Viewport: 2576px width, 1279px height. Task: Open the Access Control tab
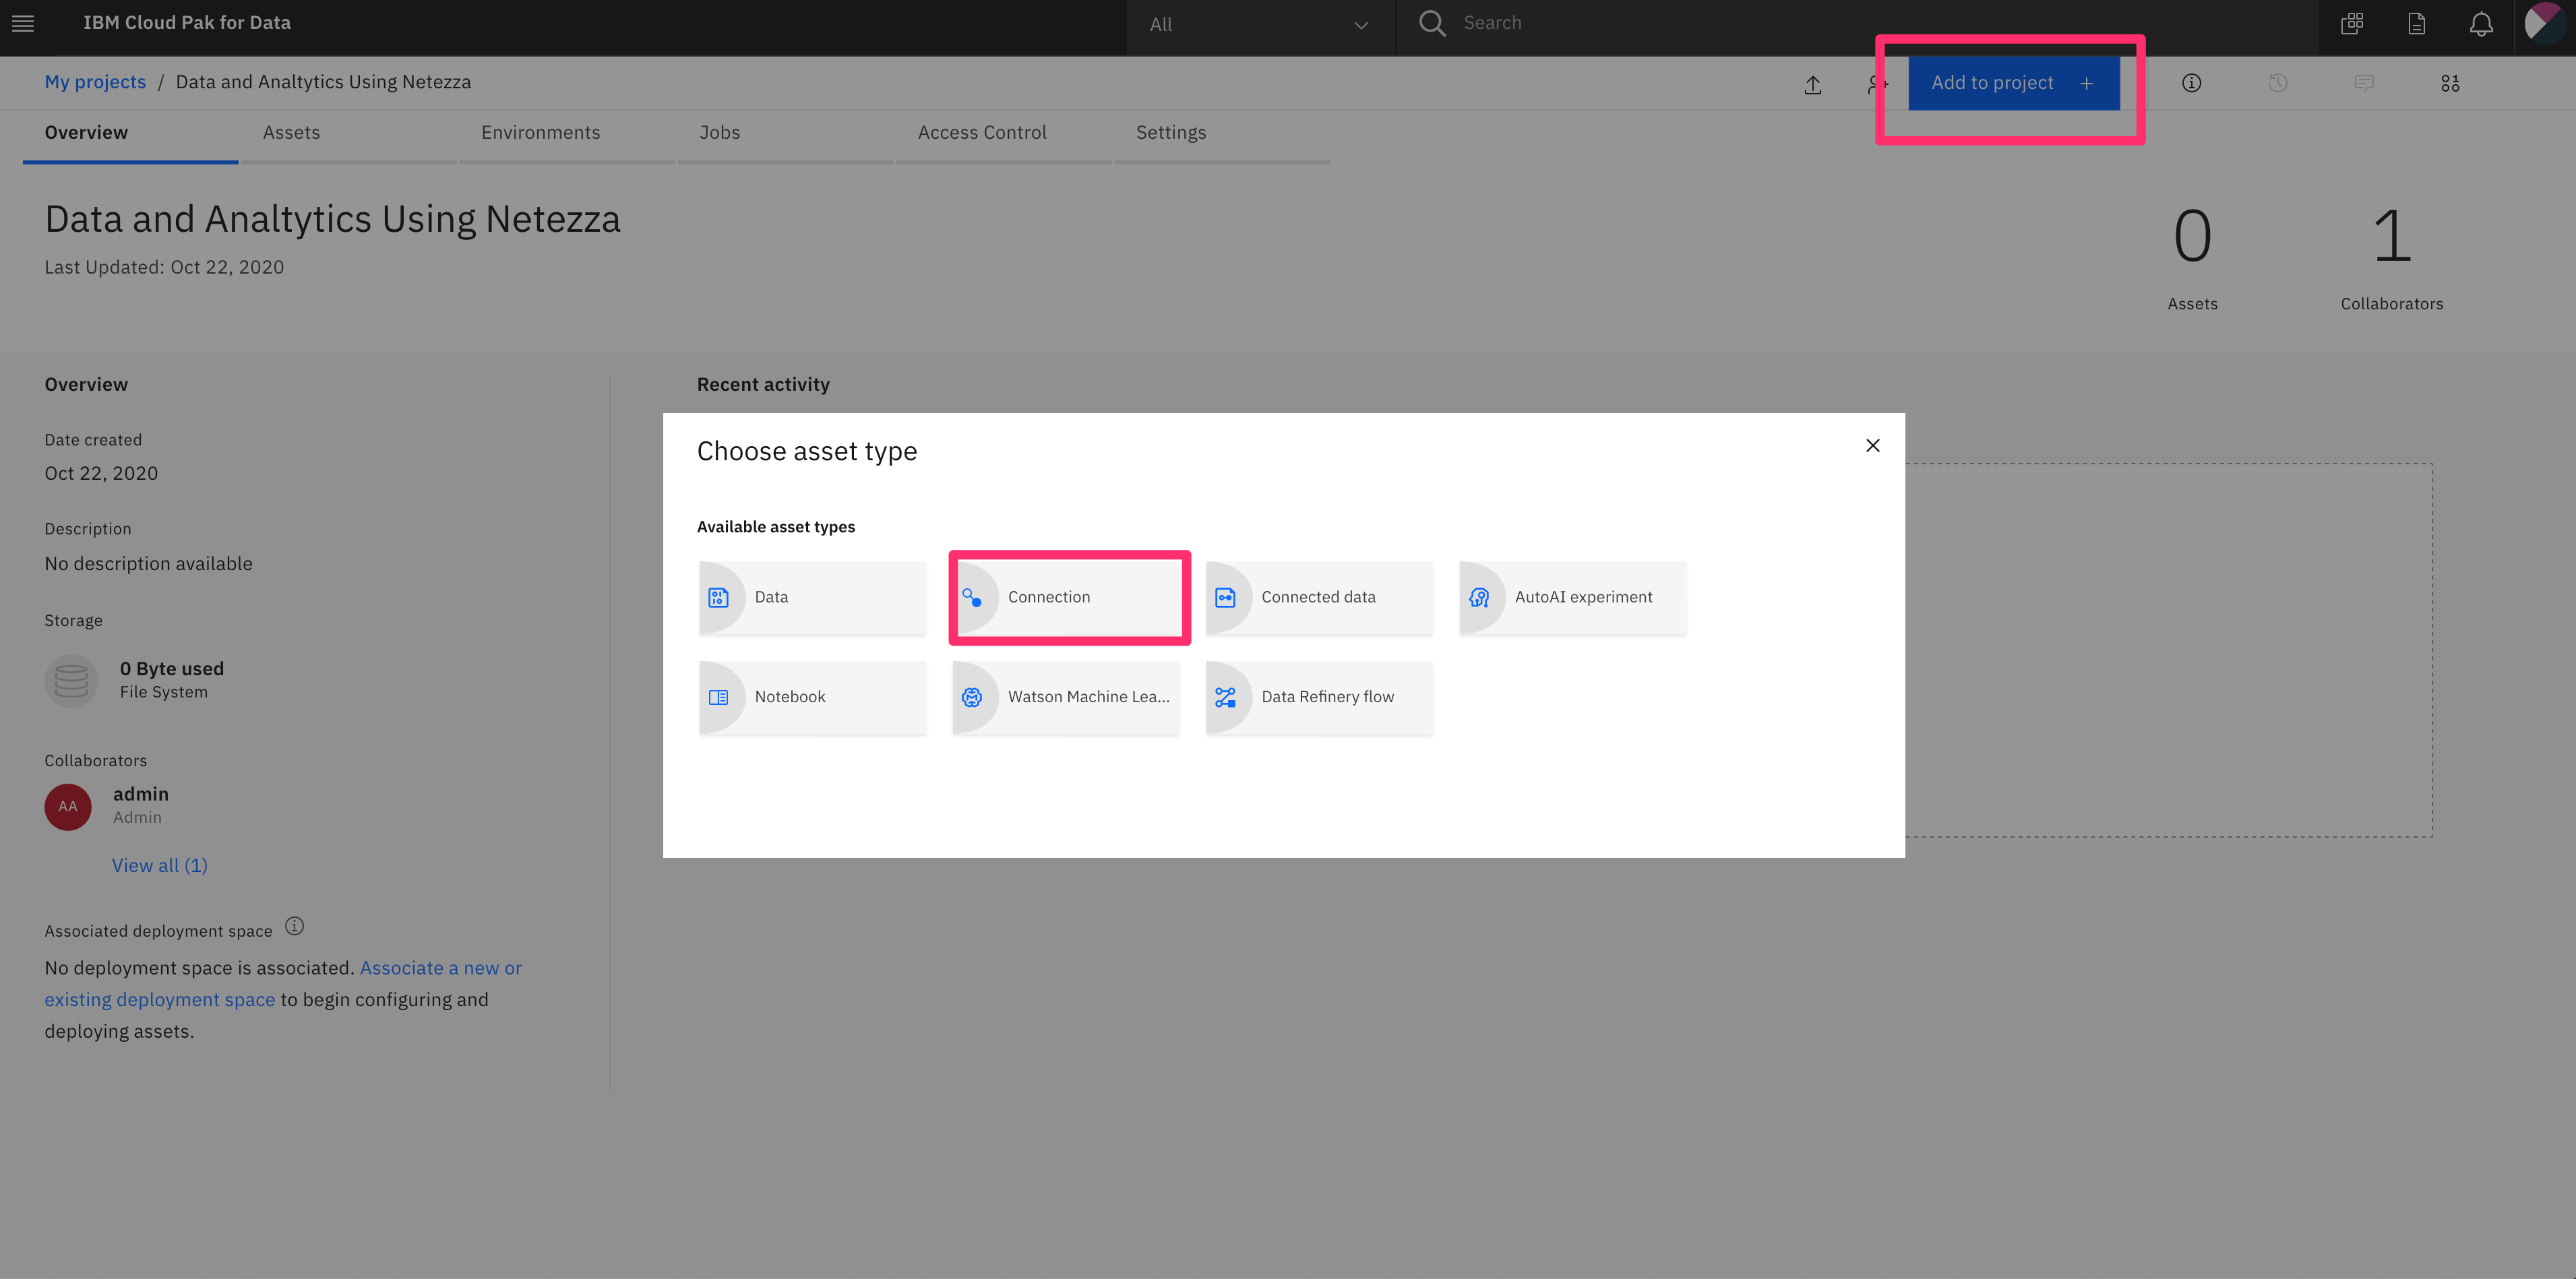(x=981, y=133)
